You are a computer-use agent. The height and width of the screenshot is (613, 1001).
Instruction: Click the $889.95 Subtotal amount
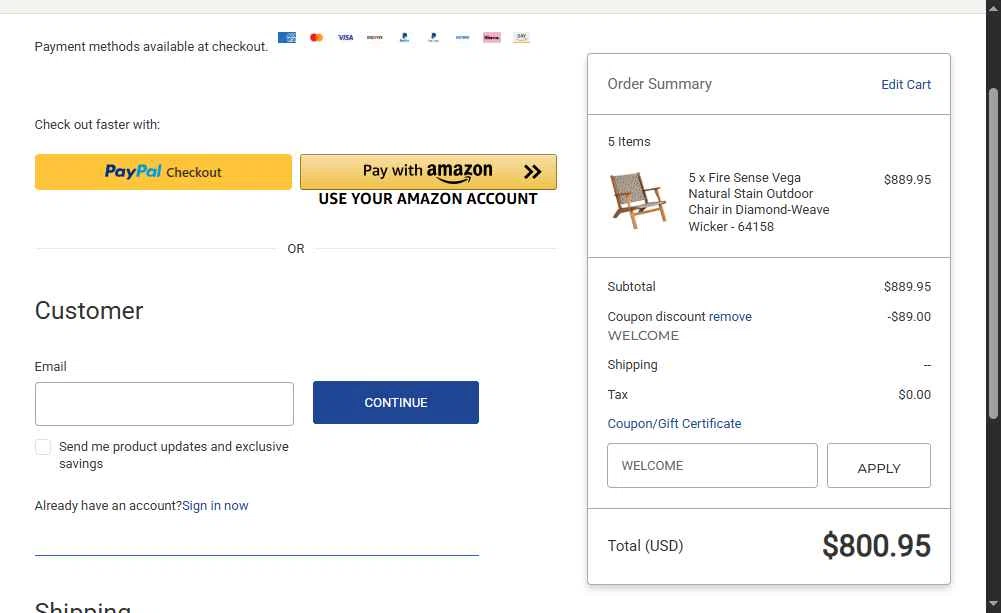[907, 287]
